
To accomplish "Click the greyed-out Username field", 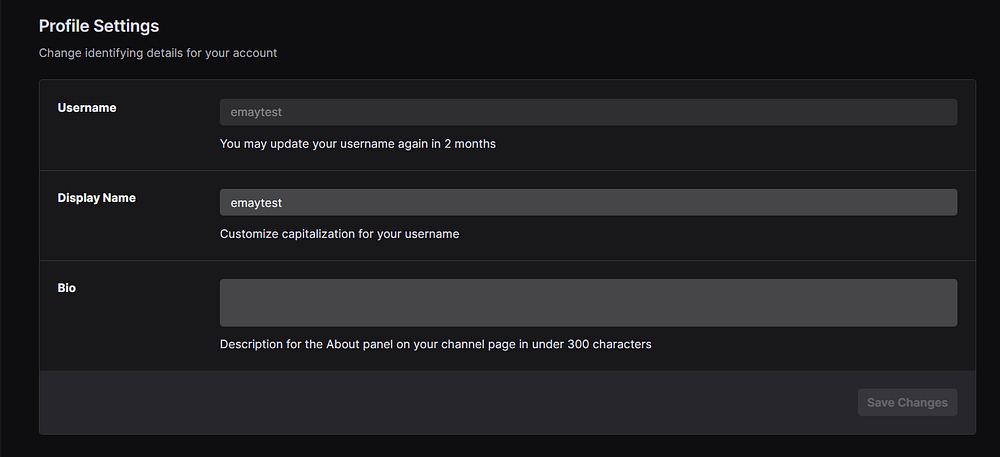I will (588, 112).
